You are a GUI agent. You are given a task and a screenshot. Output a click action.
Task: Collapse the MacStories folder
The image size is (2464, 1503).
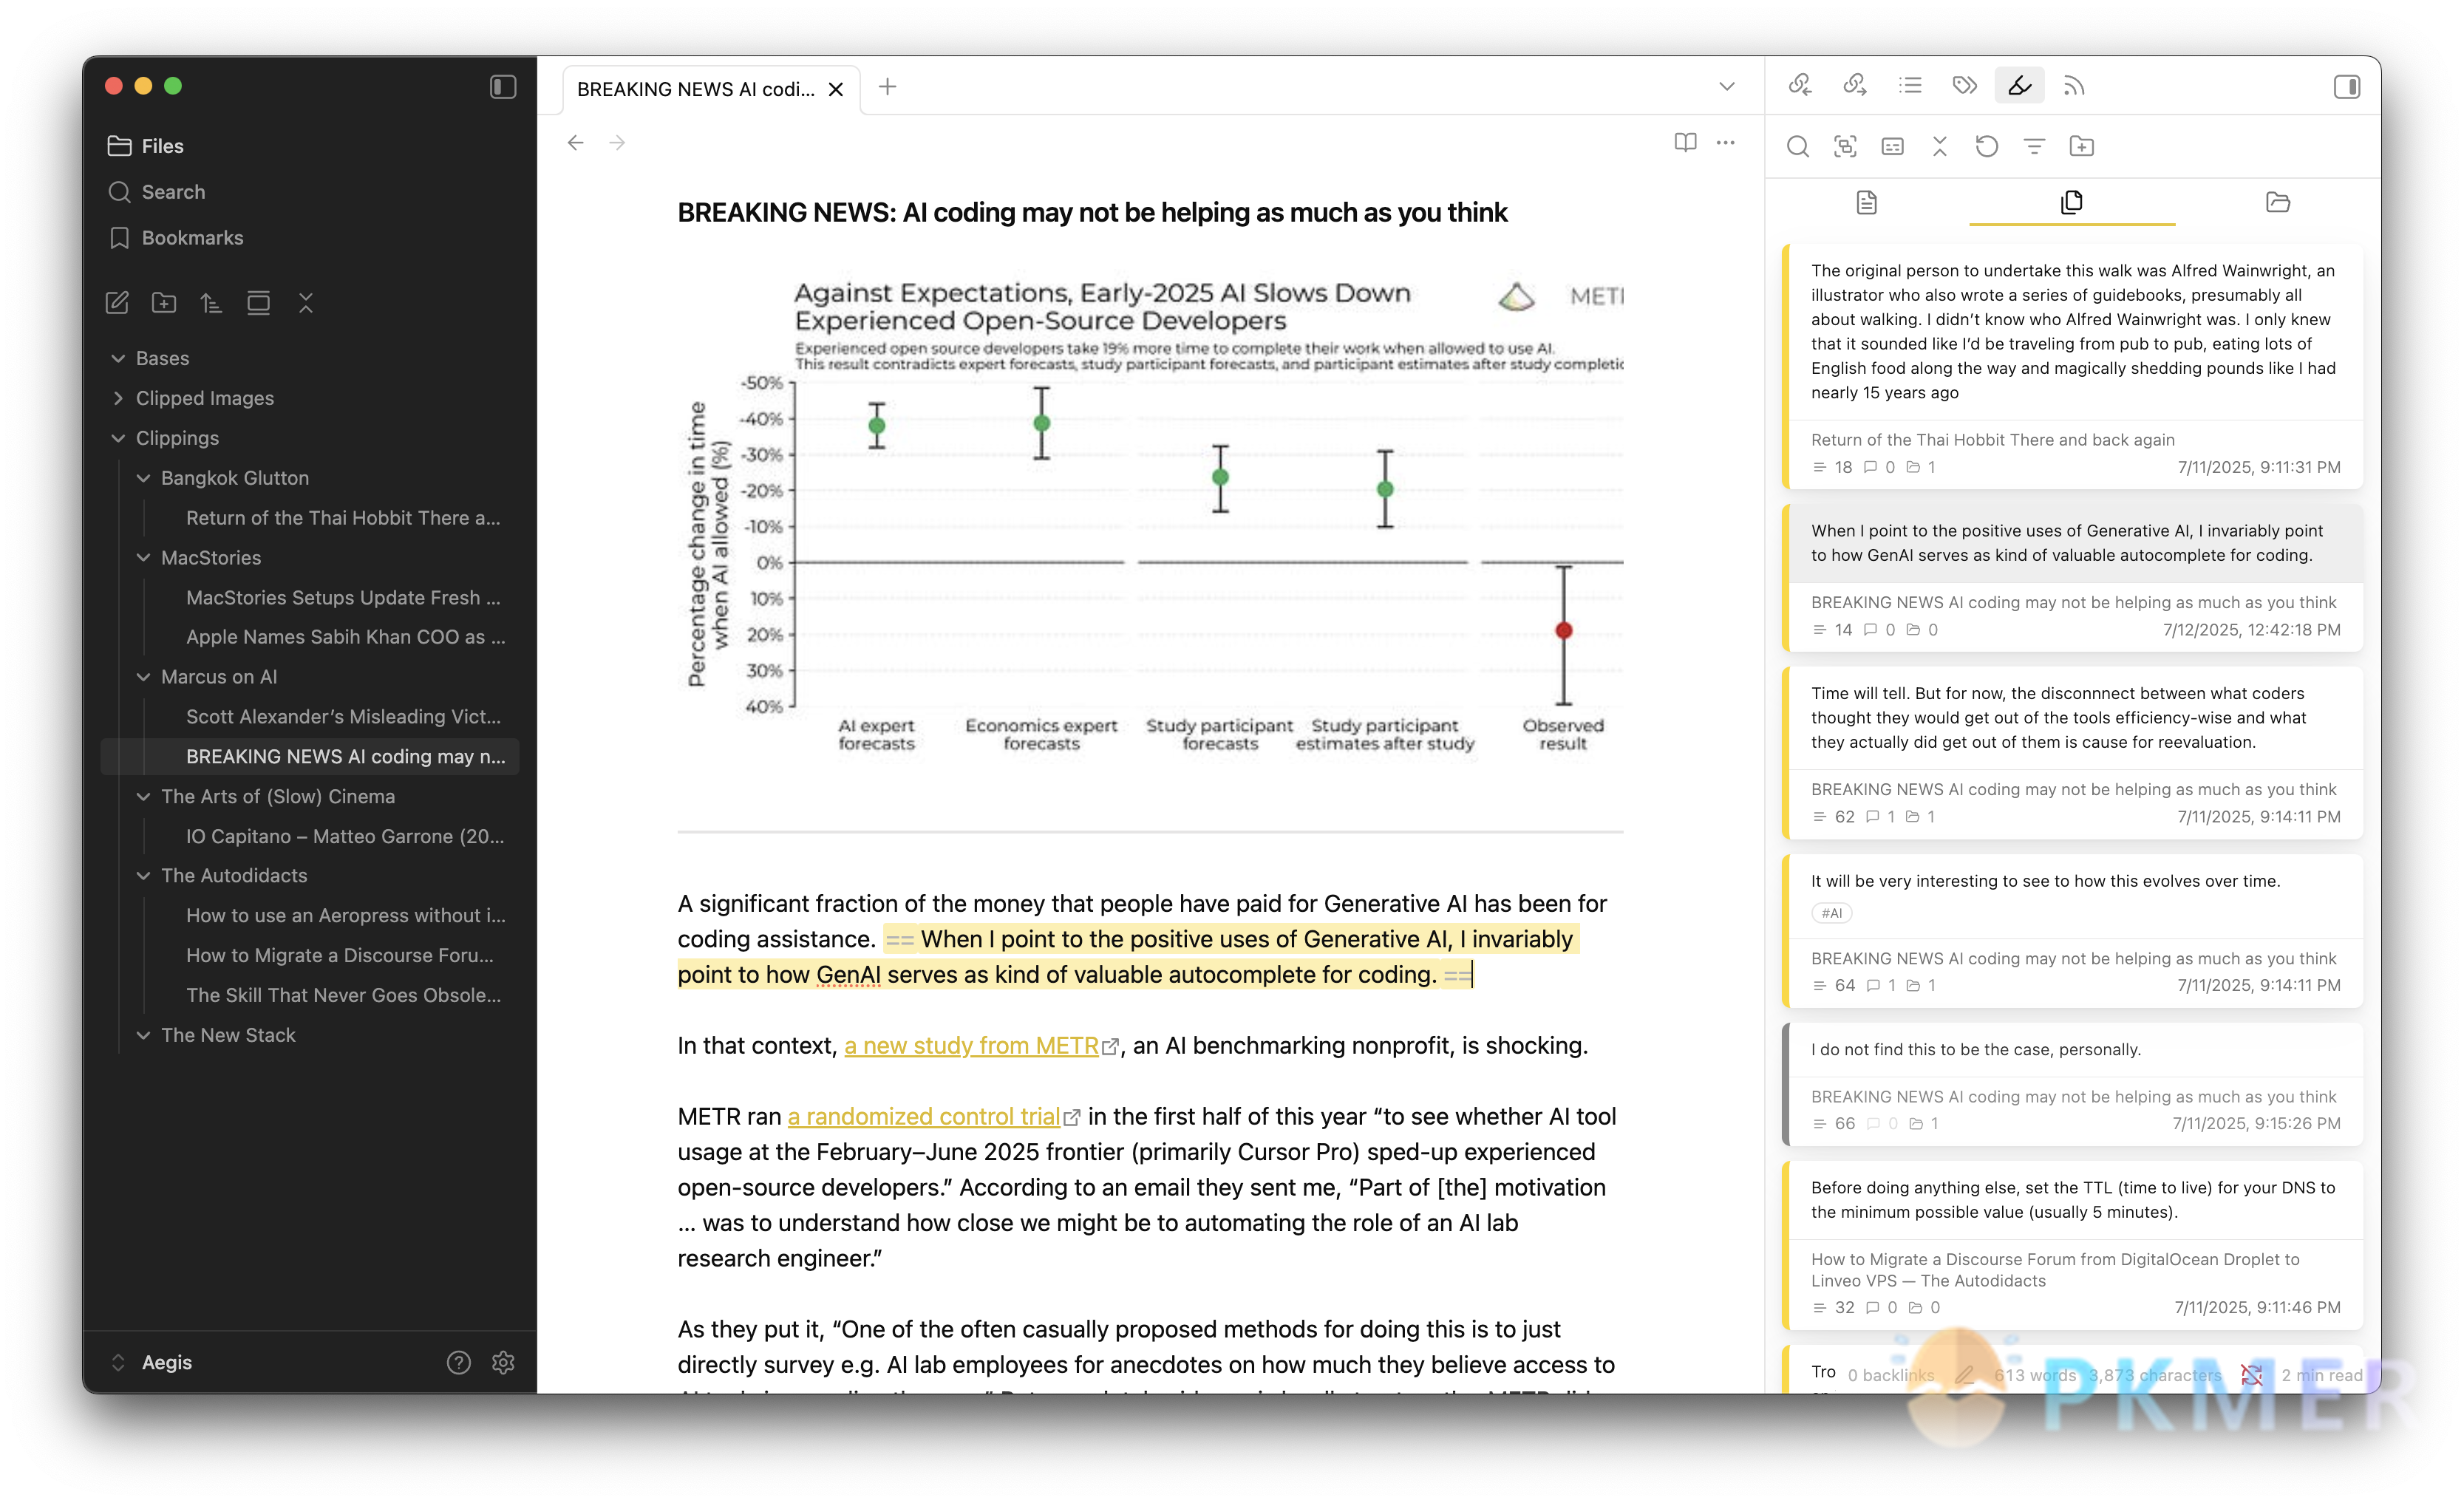click(143, 558)
